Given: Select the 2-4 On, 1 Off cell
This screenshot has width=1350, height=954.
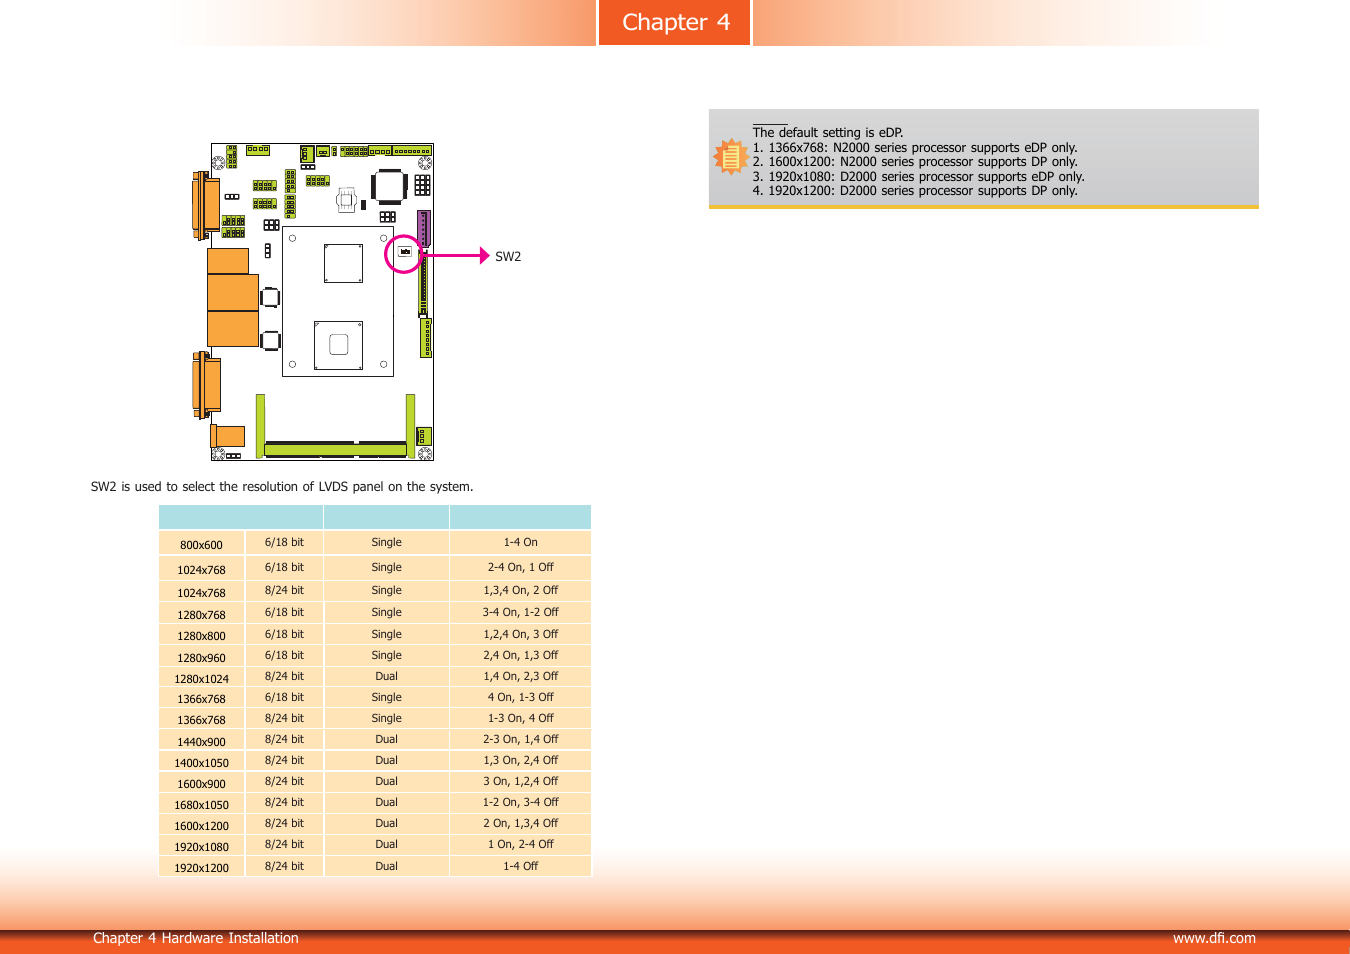Looking at the screenshot, I should coord(520,567).
